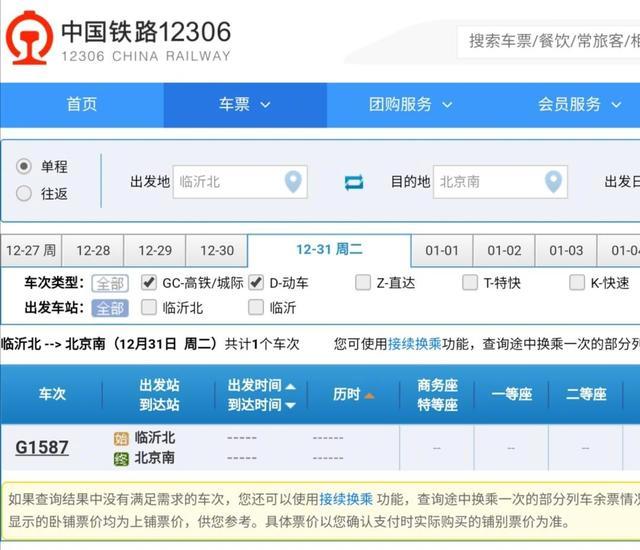Click 全部 button for 车次类型
Screen dimensions: 640x550
pyautogui.click(x=110, y=283)
